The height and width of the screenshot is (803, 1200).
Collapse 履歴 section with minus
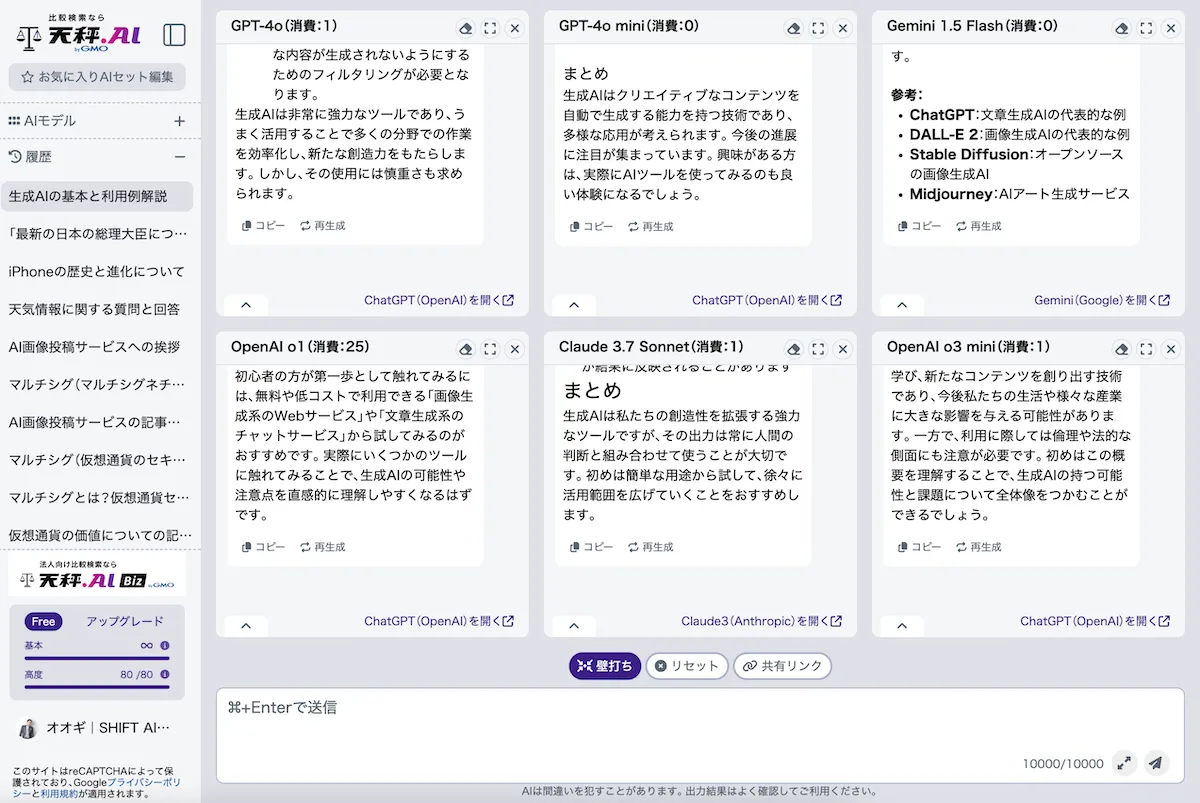pos(180,157)
